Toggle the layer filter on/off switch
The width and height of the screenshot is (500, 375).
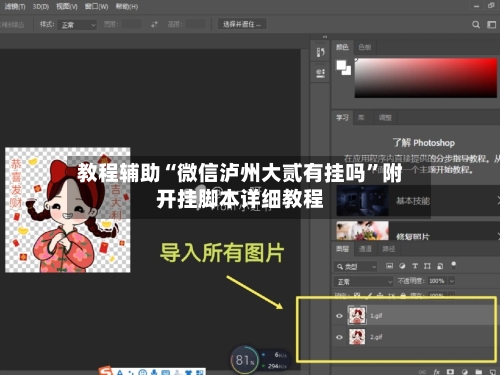click(453, 265)
